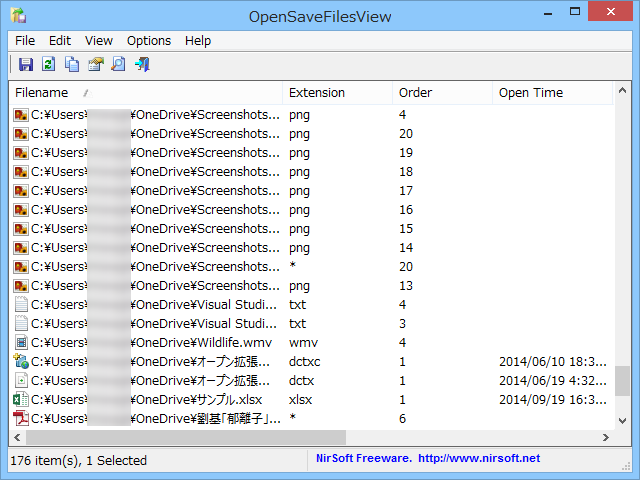Open the Properties toolbar icon

(96, 64)
